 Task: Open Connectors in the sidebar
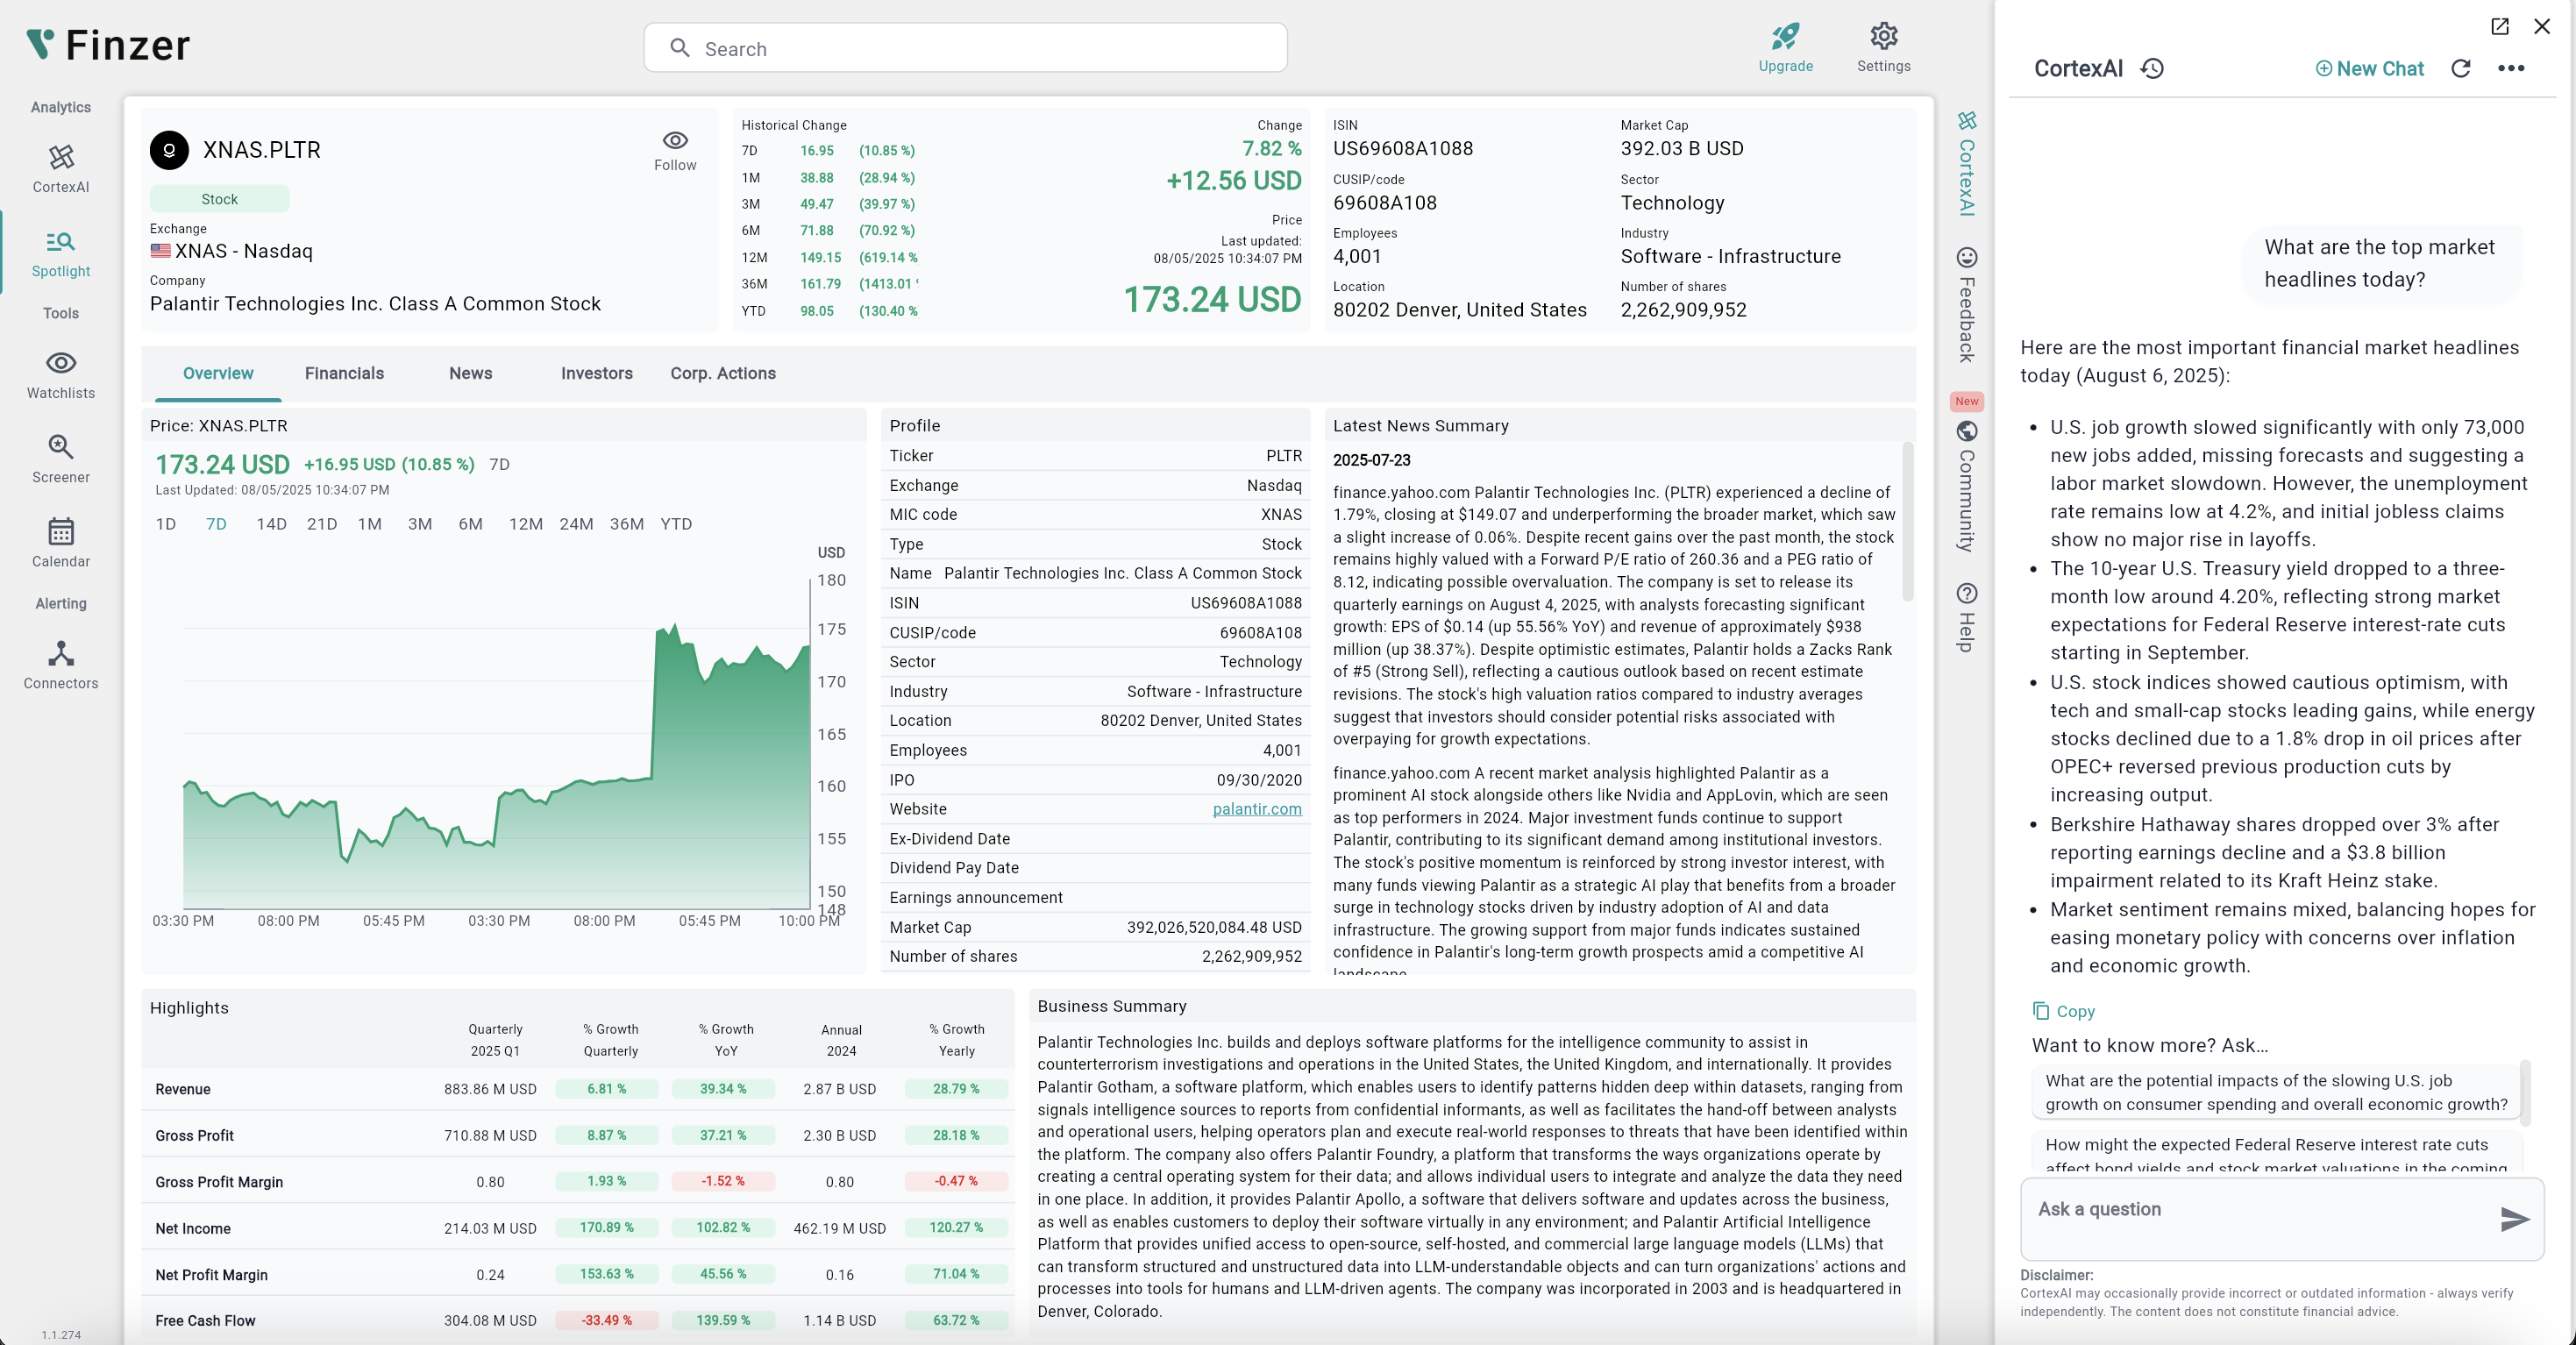point(61,666)
